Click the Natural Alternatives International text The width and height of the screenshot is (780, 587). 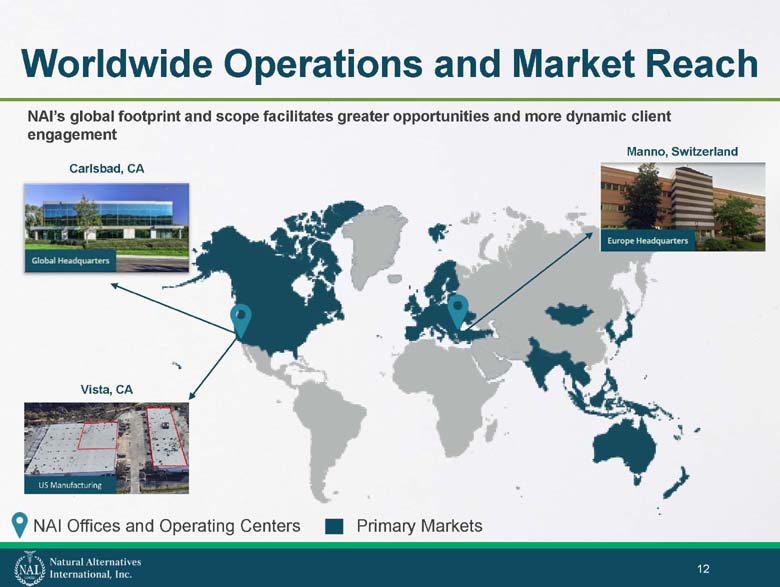[95, 568]
